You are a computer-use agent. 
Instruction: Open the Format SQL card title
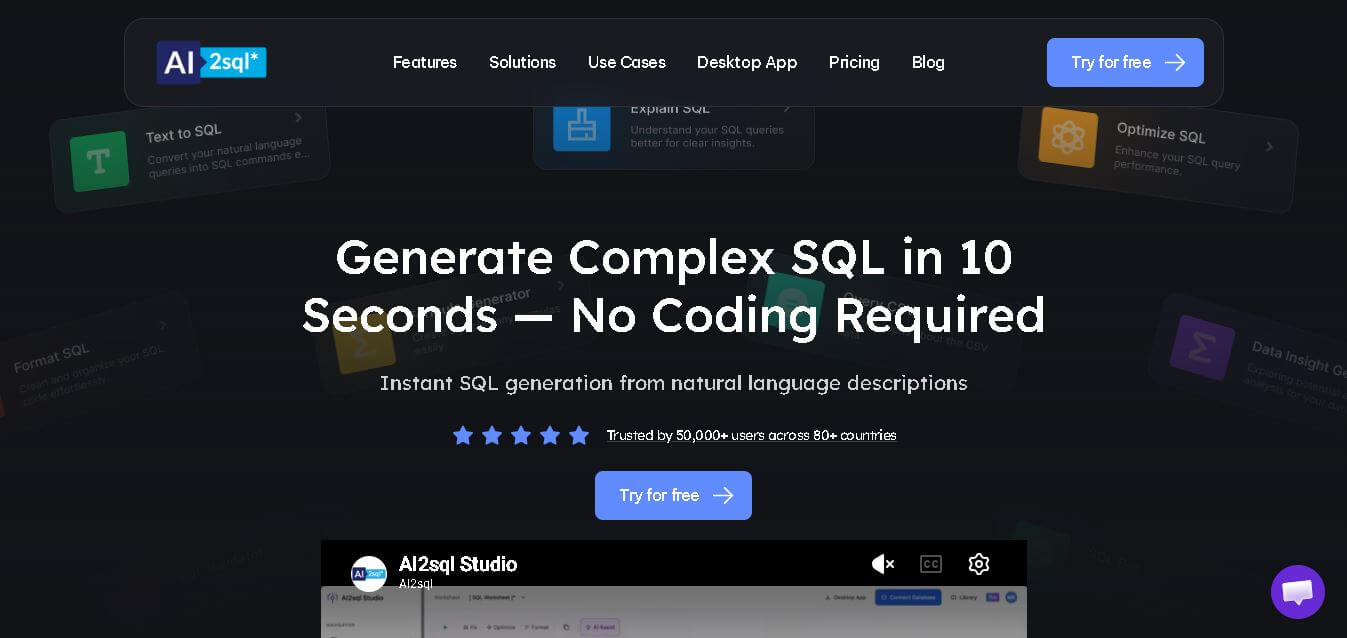point(52,358)
